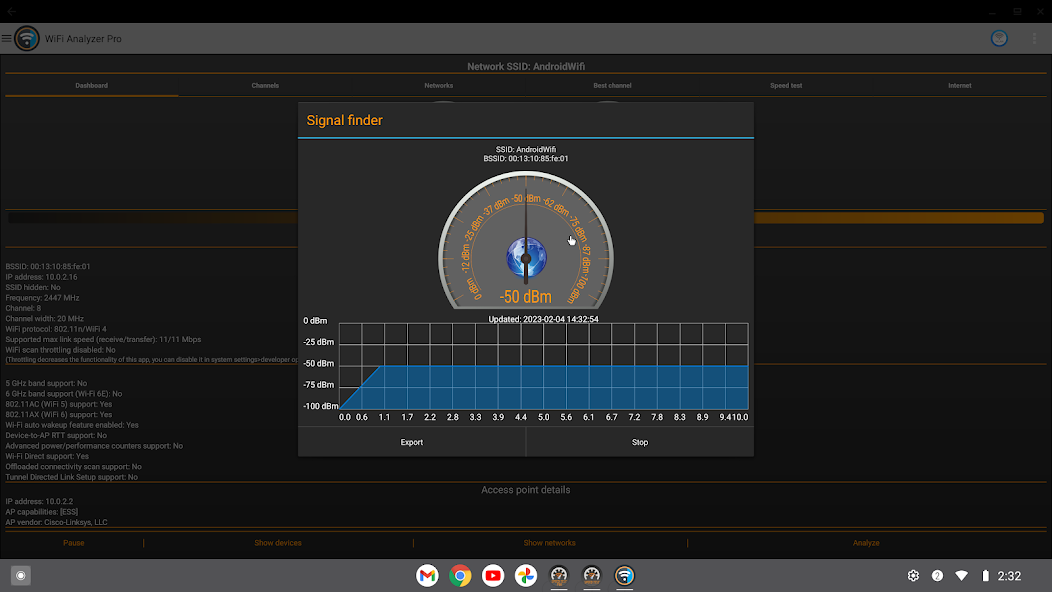This screenshot has width=1052, height=592.
Task: Select the Networks tab
Action: 439,86
